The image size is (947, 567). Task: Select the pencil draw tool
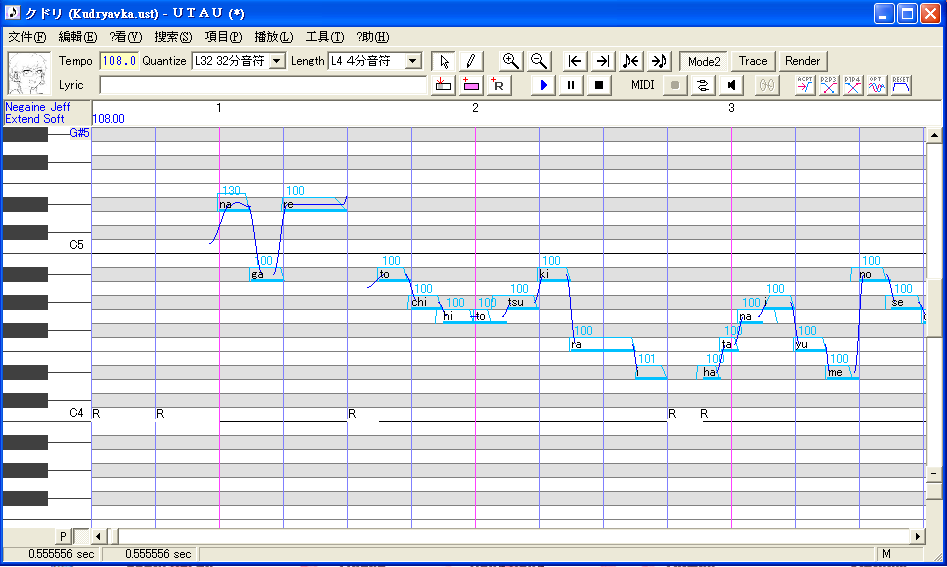coord(470,62)
